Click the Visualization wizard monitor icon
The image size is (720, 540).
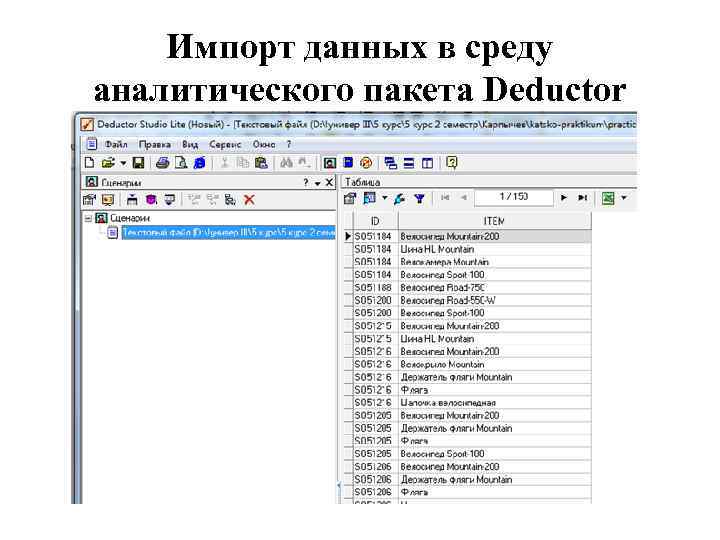(x=169, y=200)
